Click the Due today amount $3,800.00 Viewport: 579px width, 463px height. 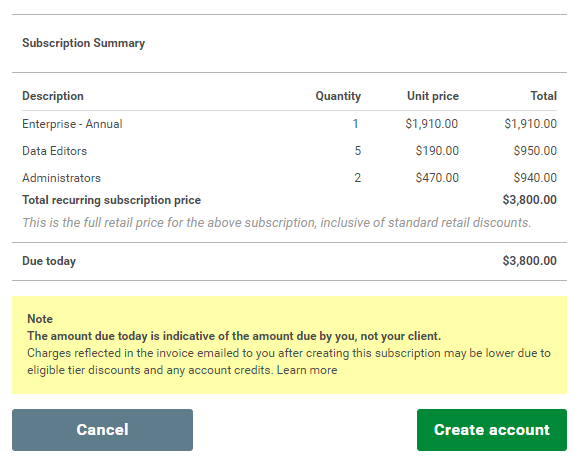530,261
